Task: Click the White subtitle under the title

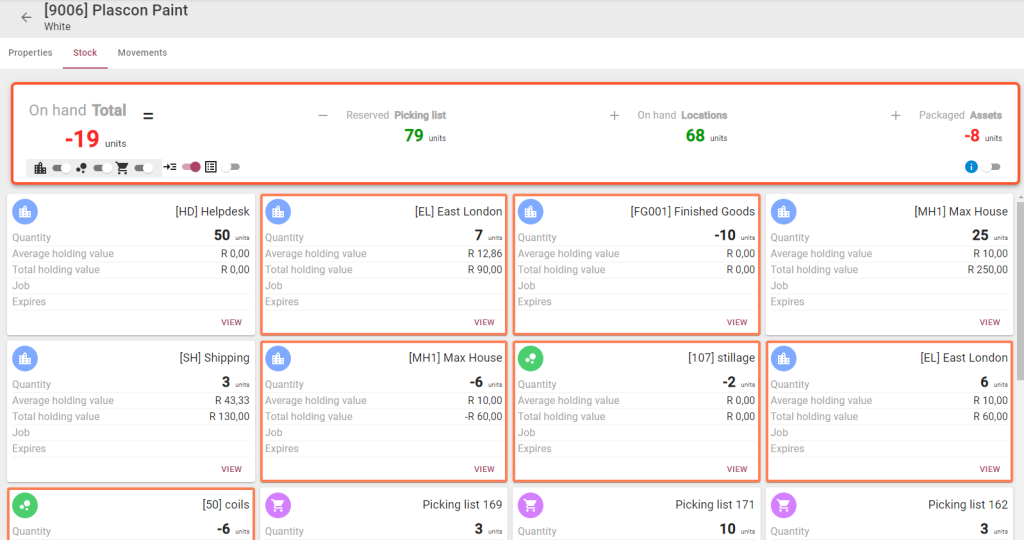Action: [x=57, y=27]
